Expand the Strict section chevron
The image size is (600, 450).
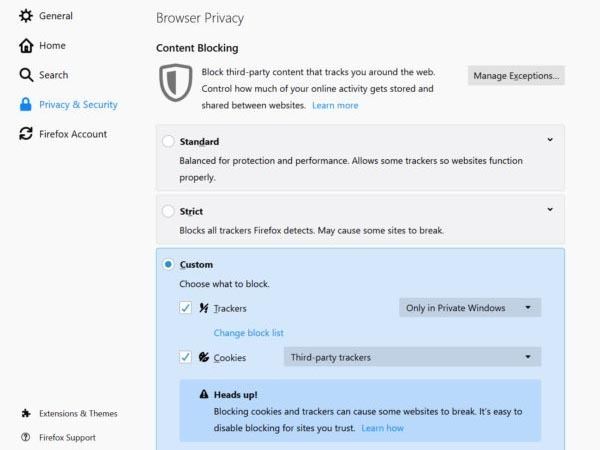[x=550, y=209]
